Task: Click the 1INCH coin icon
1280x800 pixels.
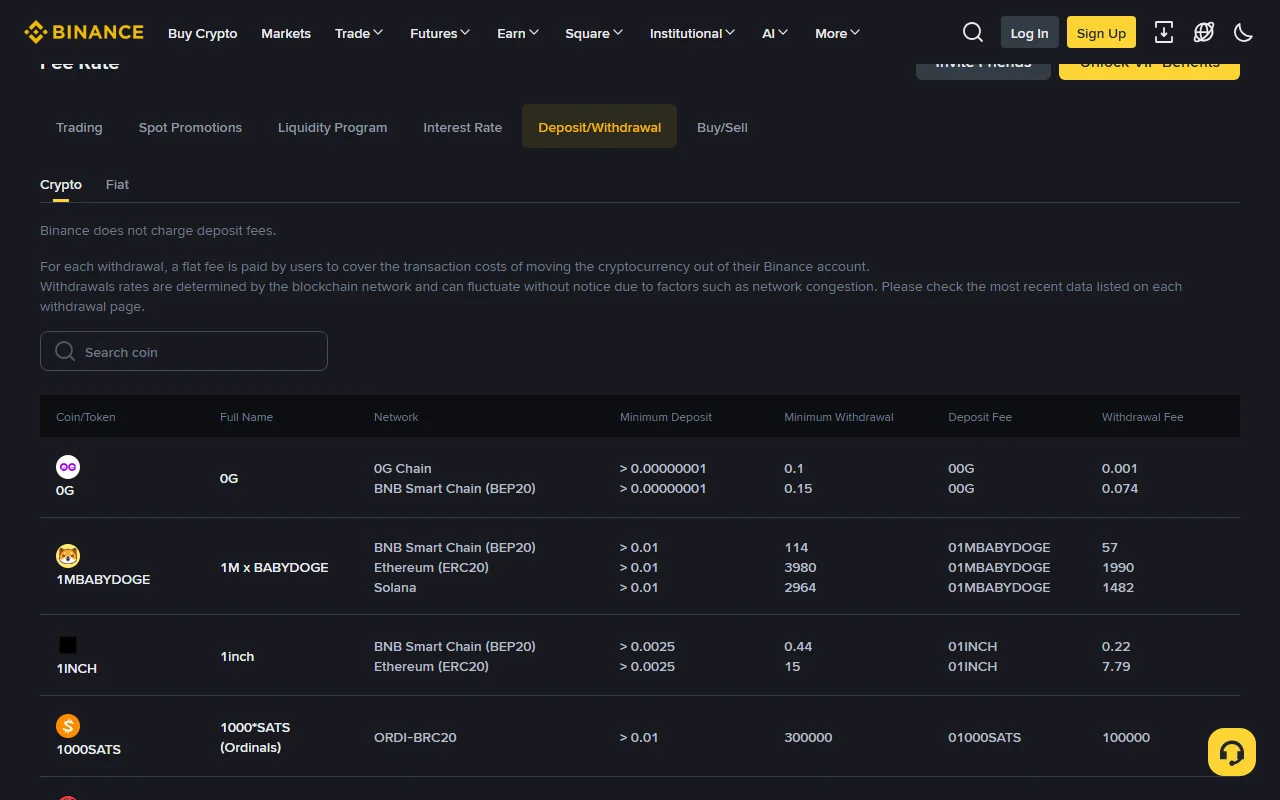Action: click(x=68, y=645)
